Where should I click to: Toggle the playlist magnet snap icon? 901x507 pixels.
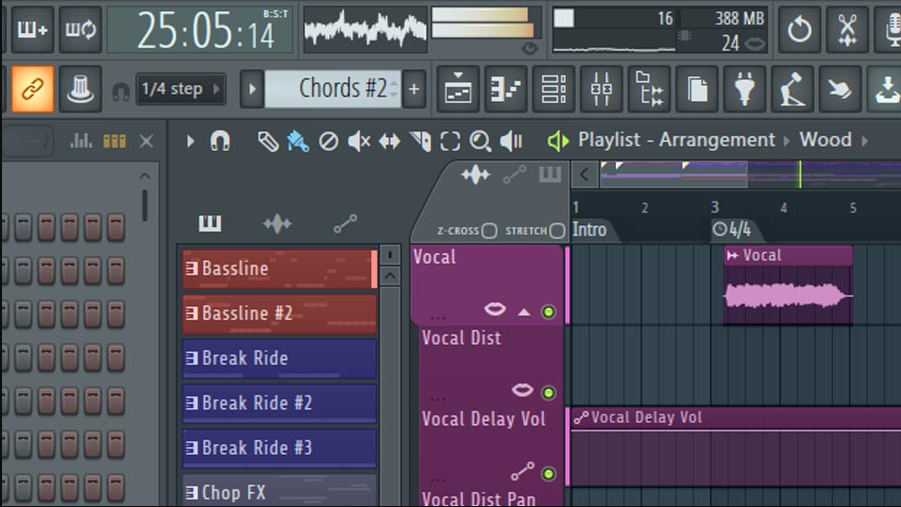pyautogui.click(x=220, y=141)
